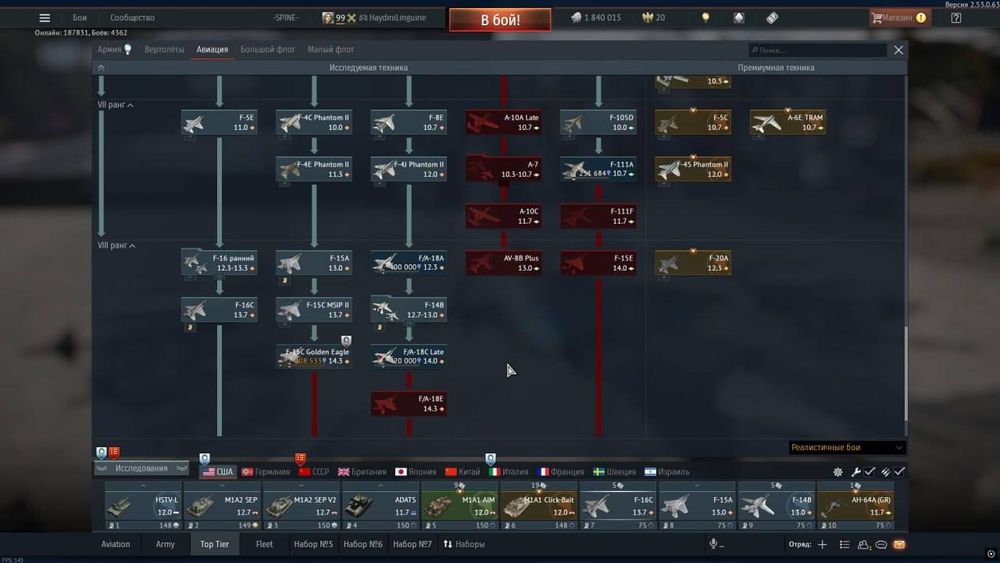Select the F/A-18A aircraft card
The height and width of the screenshot is (563, 1000).
click(x=409, y=263)
